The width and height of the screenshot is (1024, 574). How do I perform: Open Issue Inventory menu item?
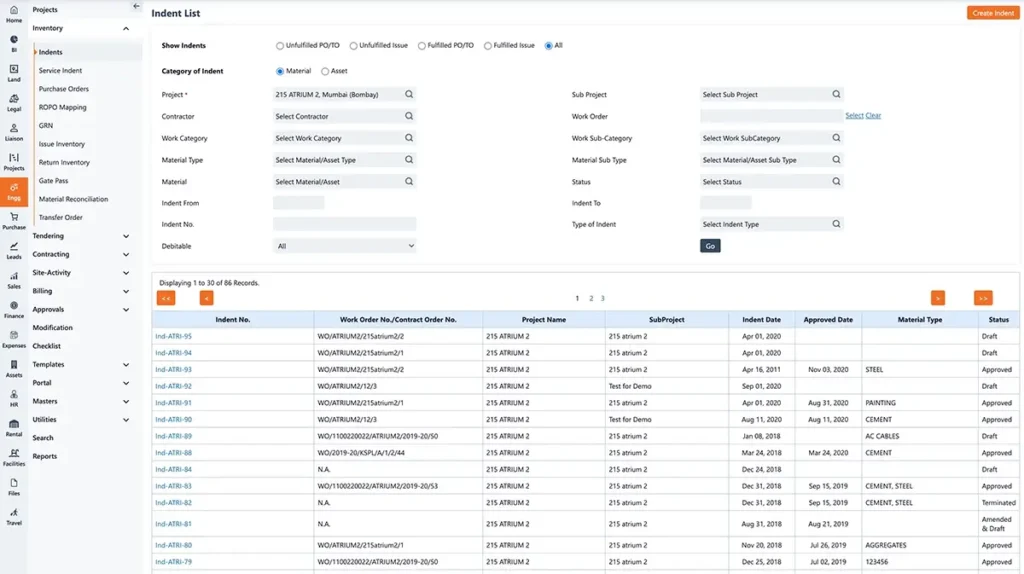click(61, 144)
